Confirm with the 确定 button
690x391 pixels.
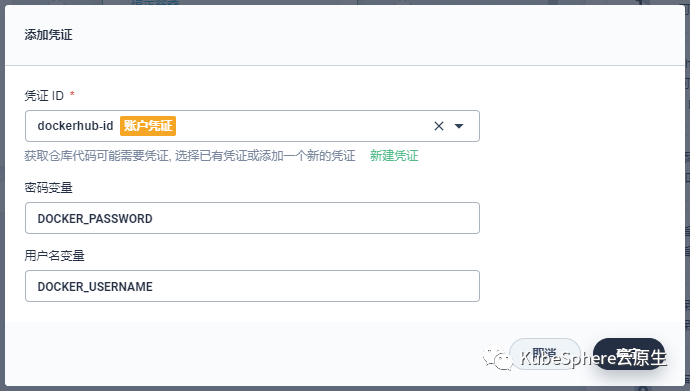click(628, 354)
